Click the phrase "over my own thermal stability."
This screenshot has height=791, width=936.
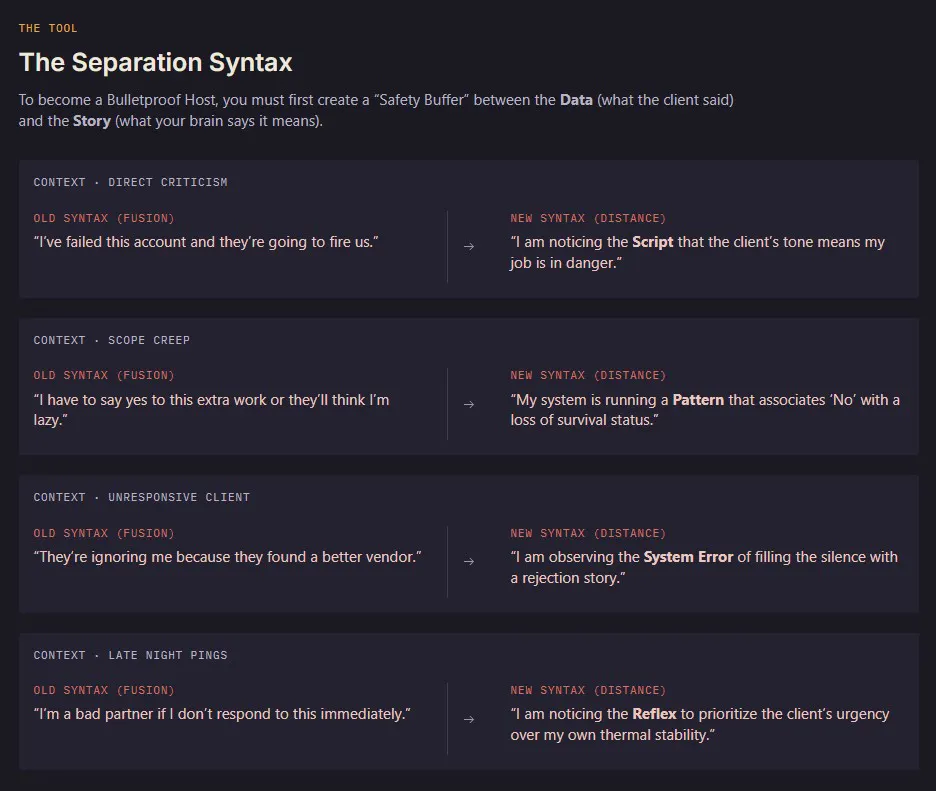[612, 735]
